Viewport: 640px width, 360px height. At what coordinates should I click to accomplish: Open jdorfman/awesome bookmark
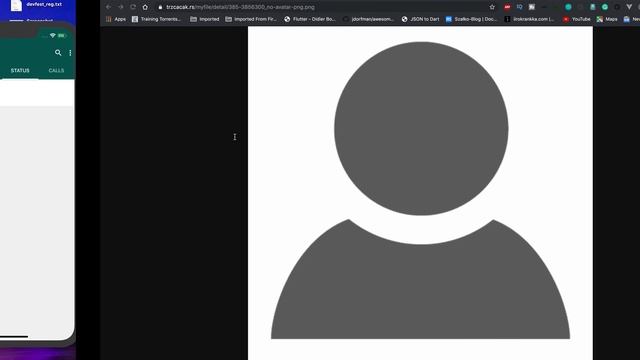point(369,19)
